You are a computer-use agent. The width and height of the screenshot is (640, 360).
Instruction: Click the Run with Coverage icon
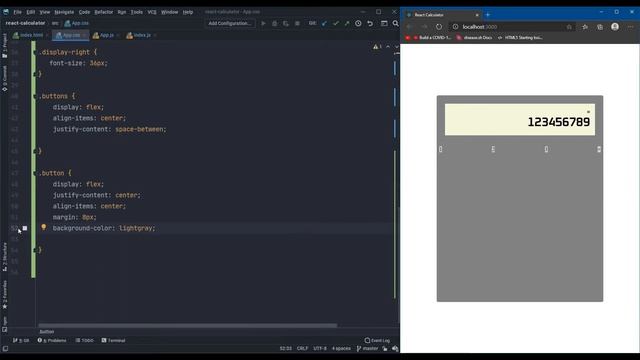[286, 23]
